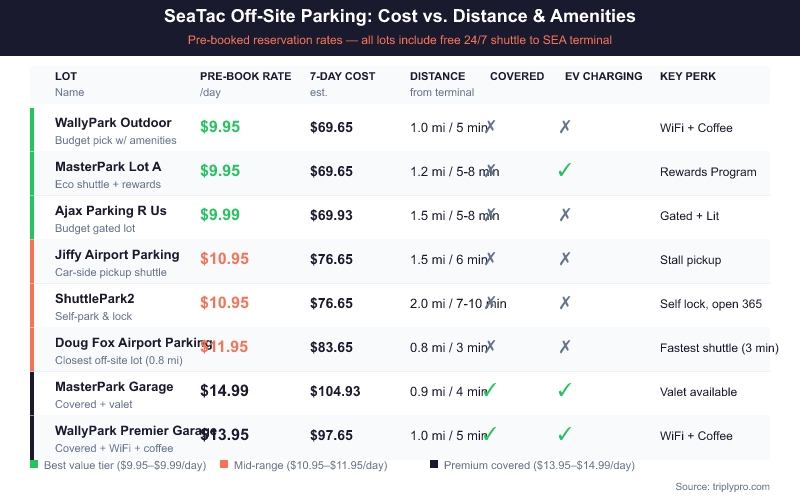Click the covered checkmark for WallyPark Premier Garage
The width and height of the screenshot is (800, 500).
click(x=490, y=435)
